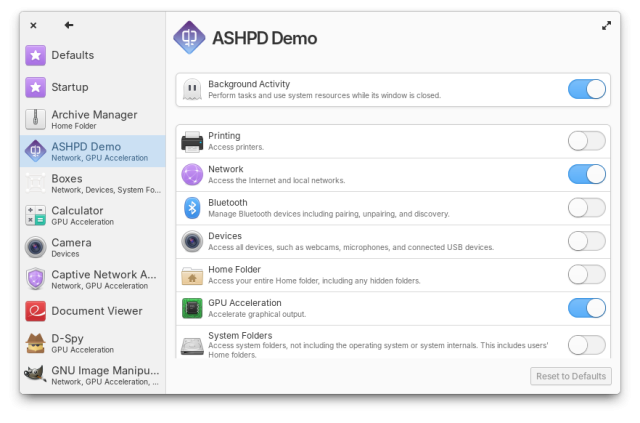Click the Devices webcam icon
The height and width of the screenshot is (423, 640).
click(192, 242)
